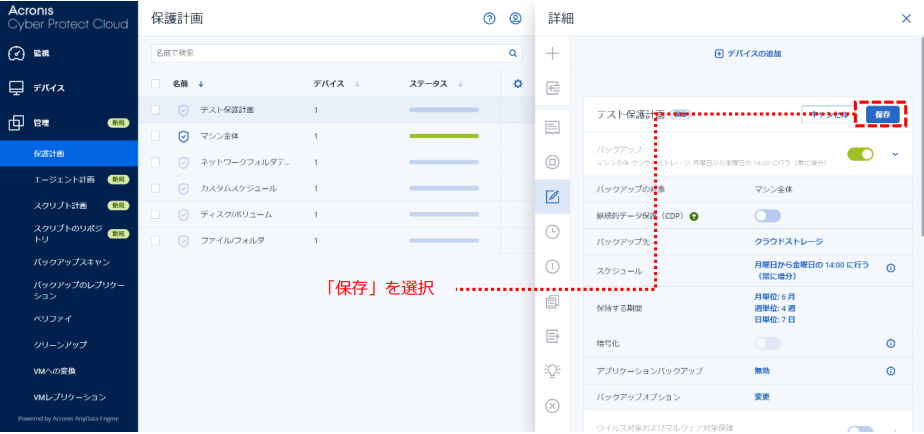This screenshot has width=924, height=434.
Task: Enable the 継続的データ保護 (CDP) switch
Action: click(767, 215)
